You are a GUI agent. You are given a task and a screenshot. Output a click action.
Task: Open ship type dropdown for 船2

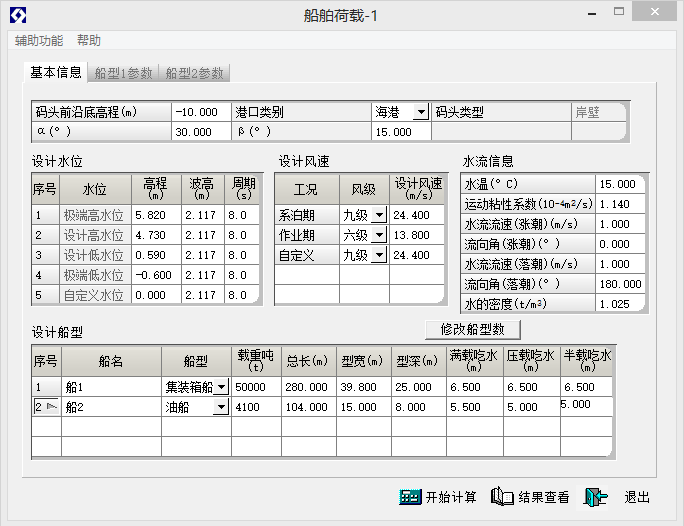[221, 407]
